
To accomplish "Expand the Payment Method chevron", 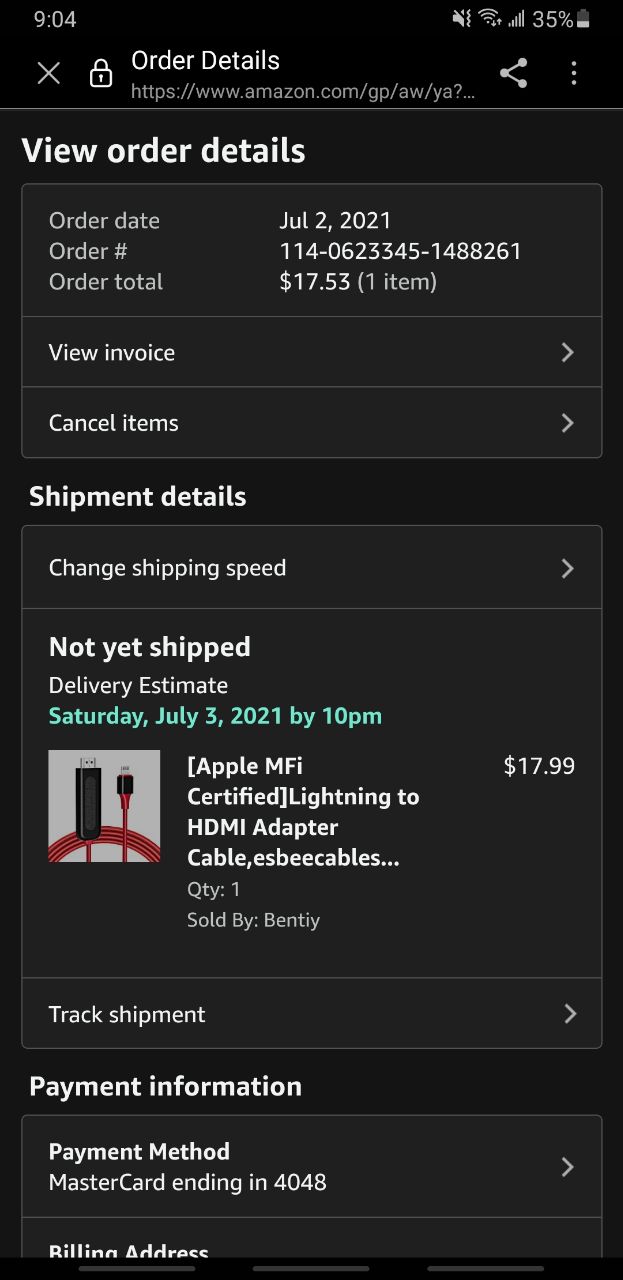I will pyautogui.click(x=567, y=1167).
